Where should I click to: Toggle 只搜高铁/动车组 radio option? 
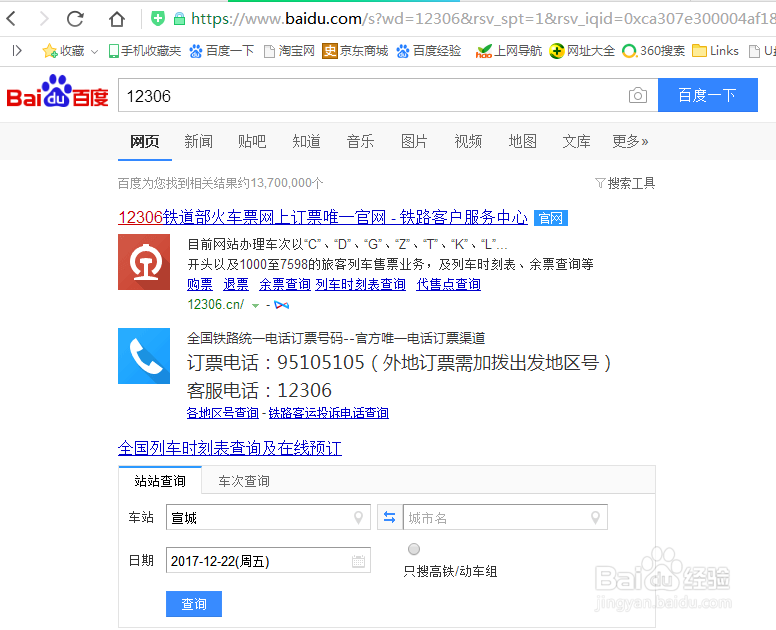coord(414,549)
